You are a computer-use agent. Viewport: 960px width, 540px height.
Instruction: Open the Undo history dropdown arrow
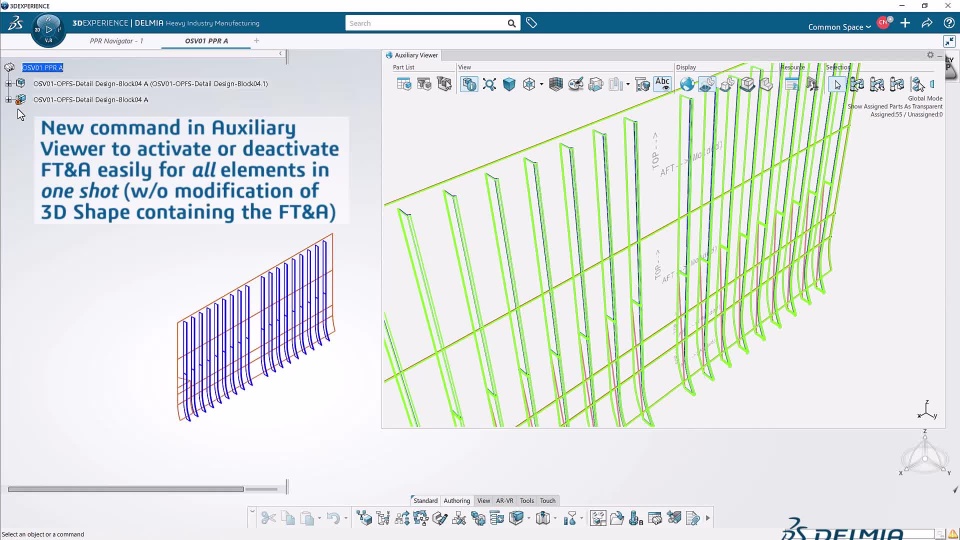pos(346,519)
